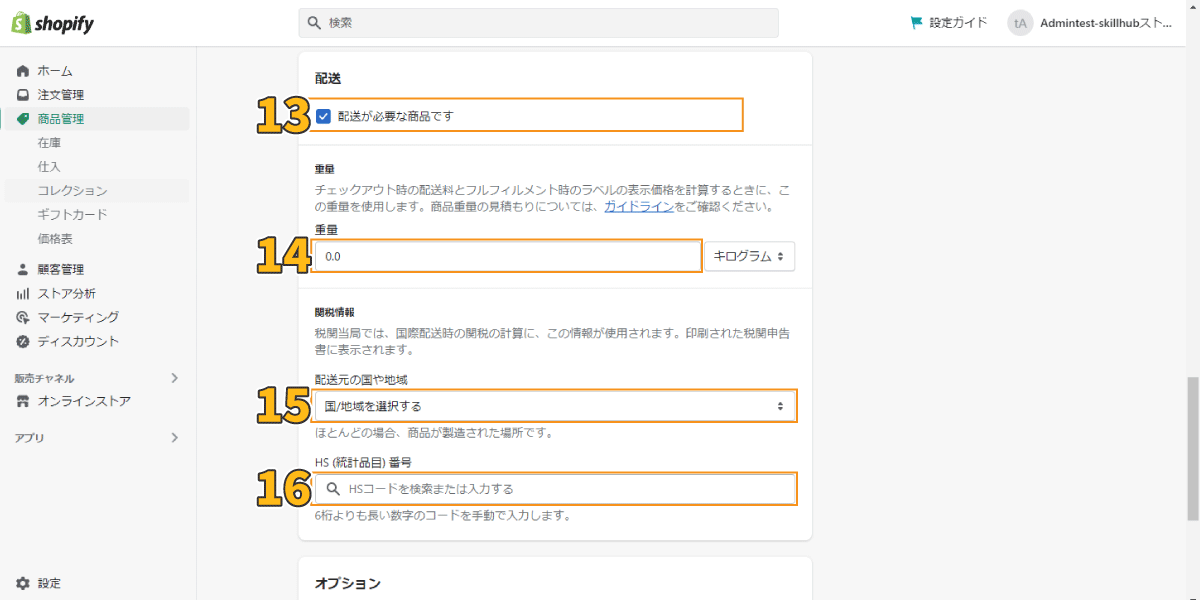Click the ストア分析 bar chart icon
Image resolution: width=1200 pixels, height=600 pixels.
pos(23,293)
